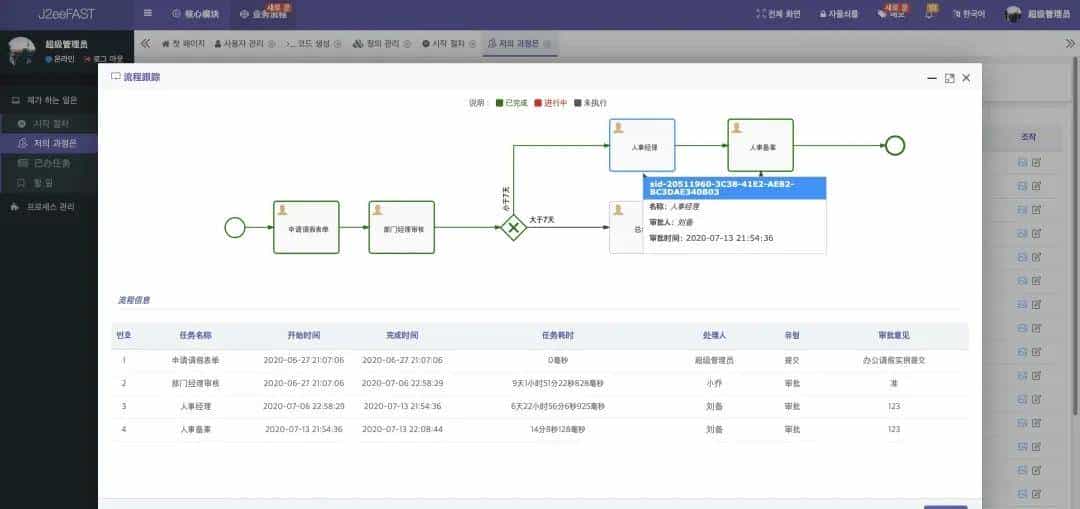Screen dimensions: 1080x509
Task: Click the 온라인 status link
Action: [60, 59]
